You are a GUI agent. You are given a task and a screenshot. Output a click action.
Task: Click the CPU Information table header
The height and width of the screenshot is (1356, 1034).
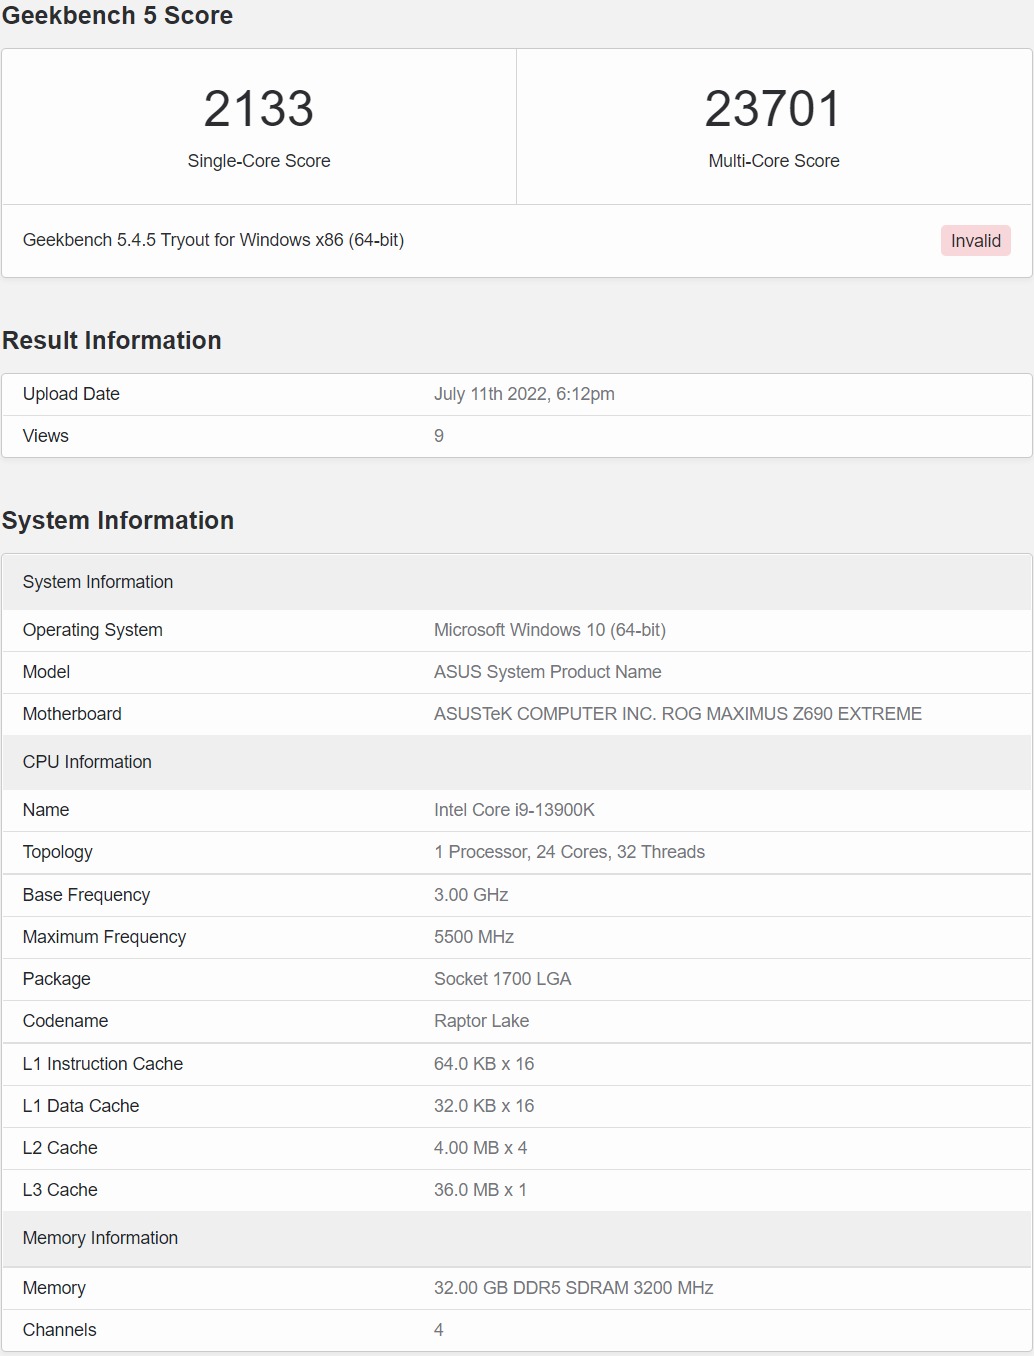[x=516, y=762]
